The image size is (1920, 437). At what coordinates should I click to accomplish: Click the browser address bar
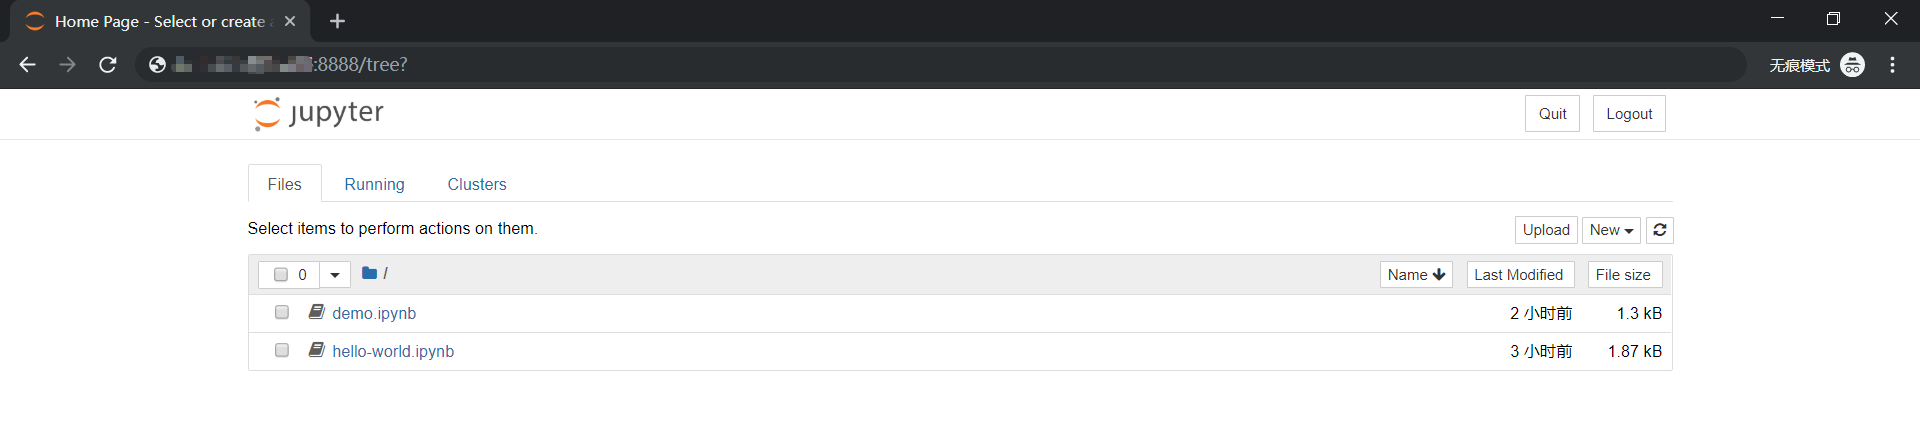(900, 65)
